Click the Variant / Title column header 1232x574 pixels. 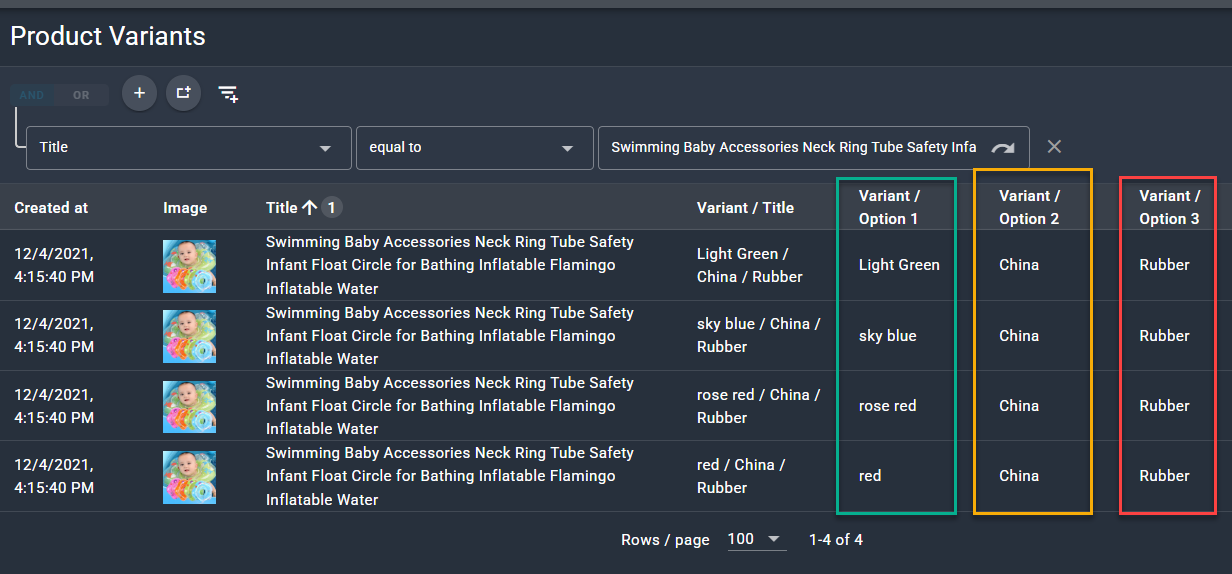745,208
